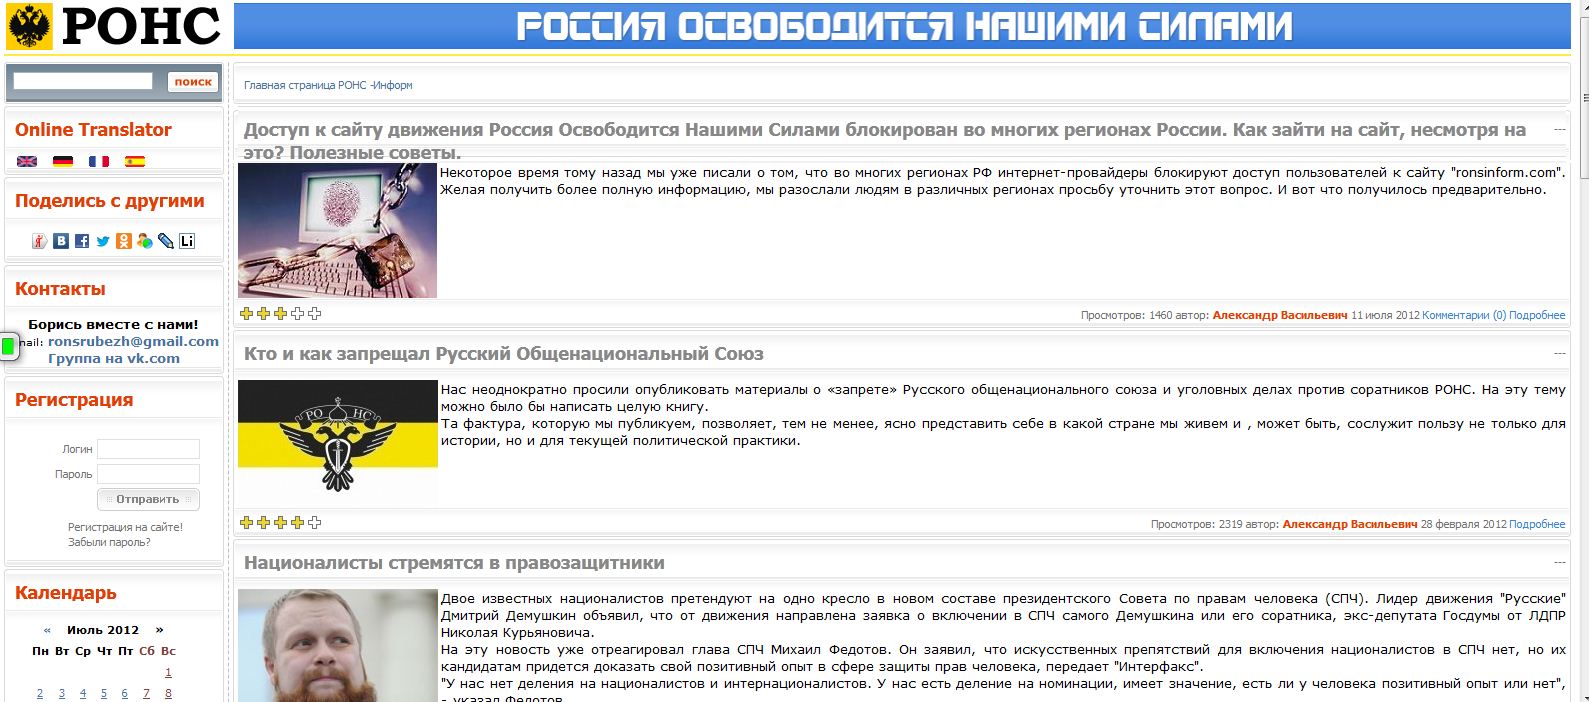Expand the first article using the dashes toggle
The height and width of the screenshot is (702, 1589).
tap(1559, 130)
